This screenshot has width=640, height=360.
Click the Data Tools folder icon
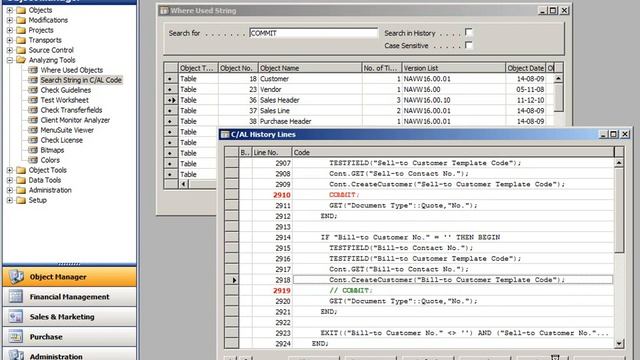21,180
